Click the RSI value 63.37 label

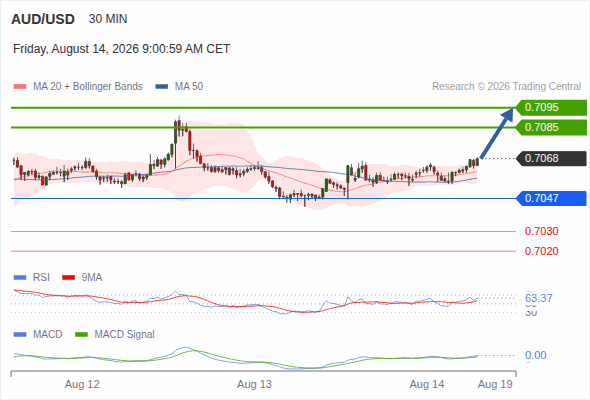(x=539, y=298)
